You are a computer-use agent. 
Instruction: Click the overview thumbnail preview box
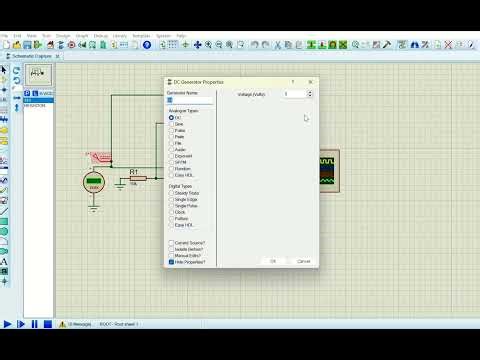point(39,75)
